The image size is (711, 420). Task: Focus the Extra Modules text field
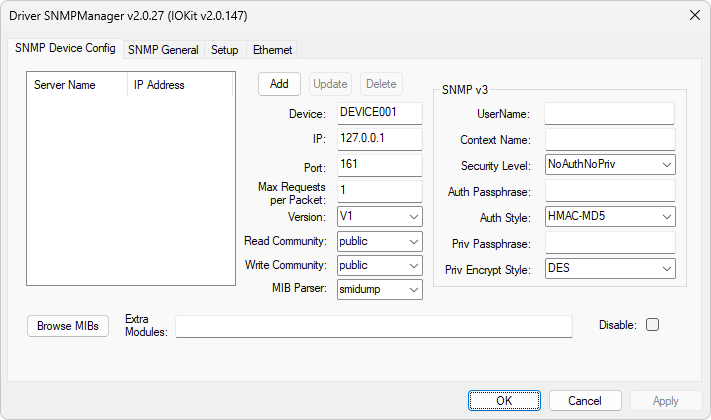coord(374,327)
